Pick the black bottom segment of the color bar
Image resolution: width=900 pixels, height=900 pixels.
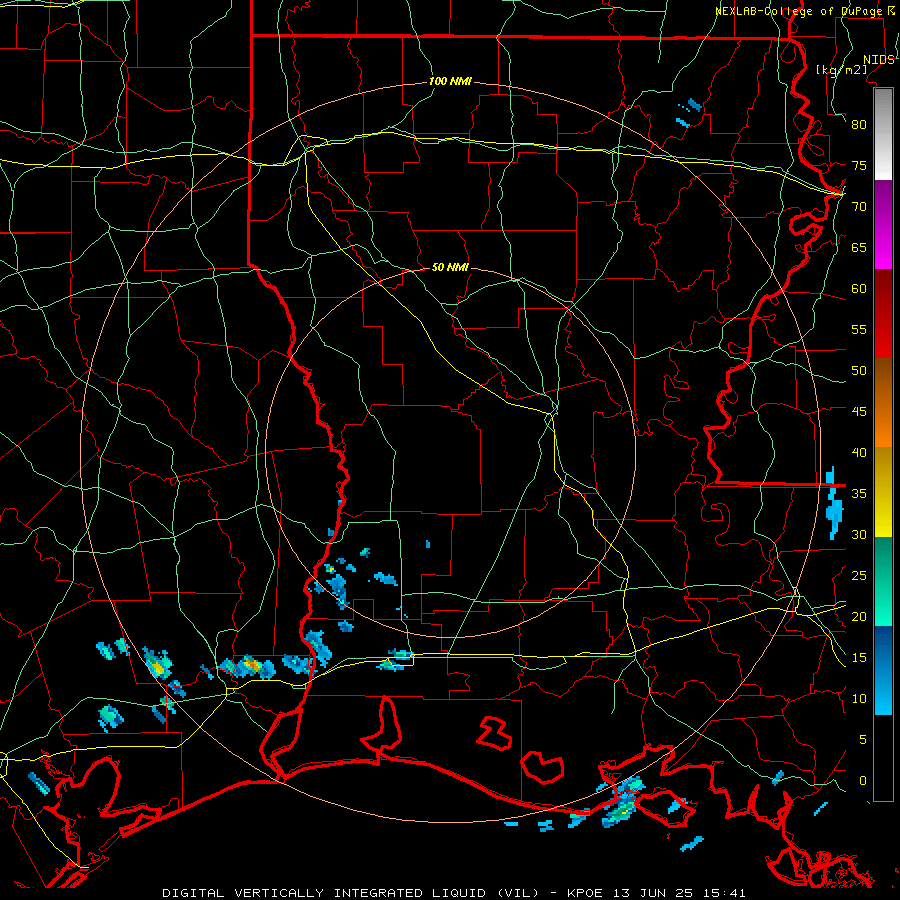click(883, 758)
